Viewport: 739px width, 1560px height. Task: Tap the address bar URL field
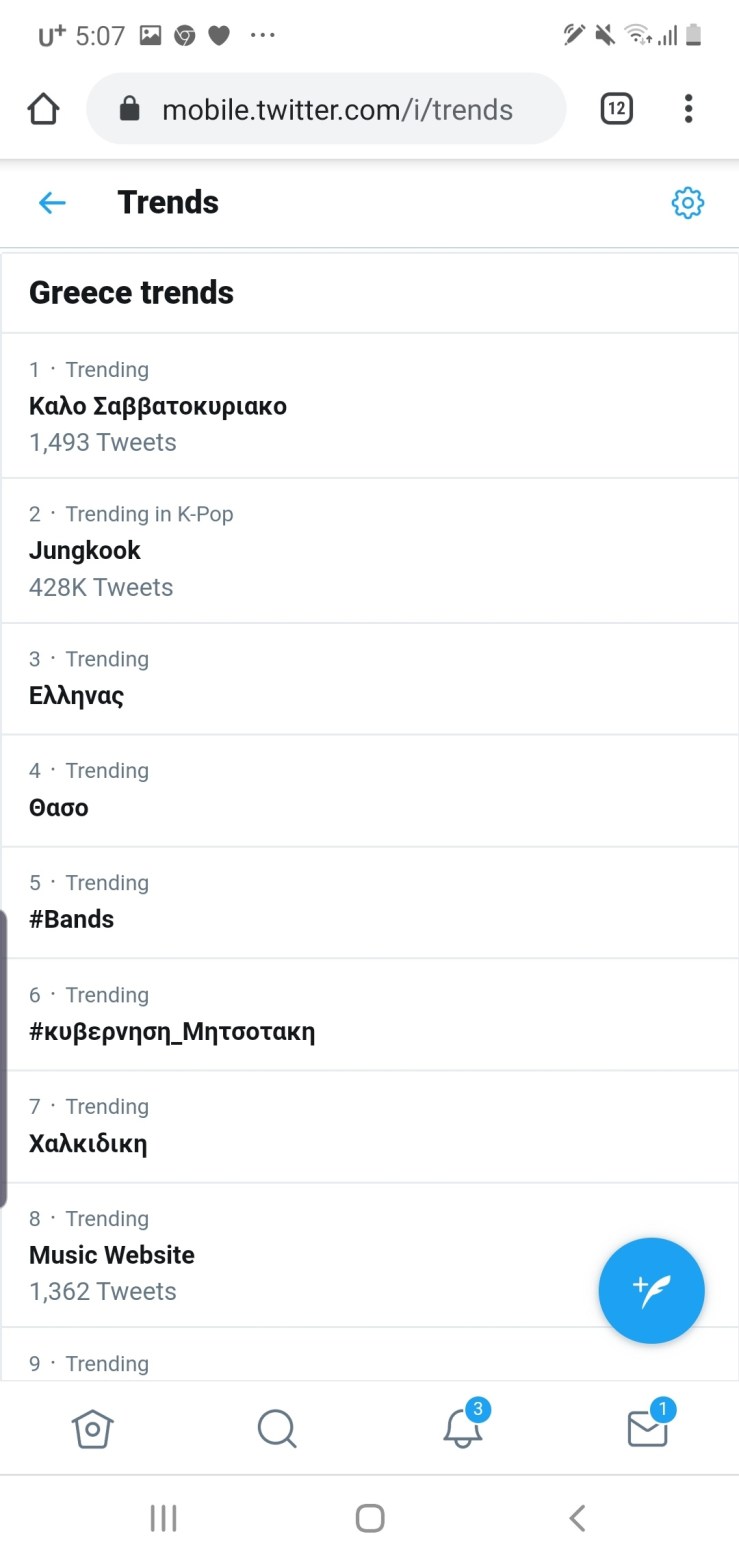(337, 109)
